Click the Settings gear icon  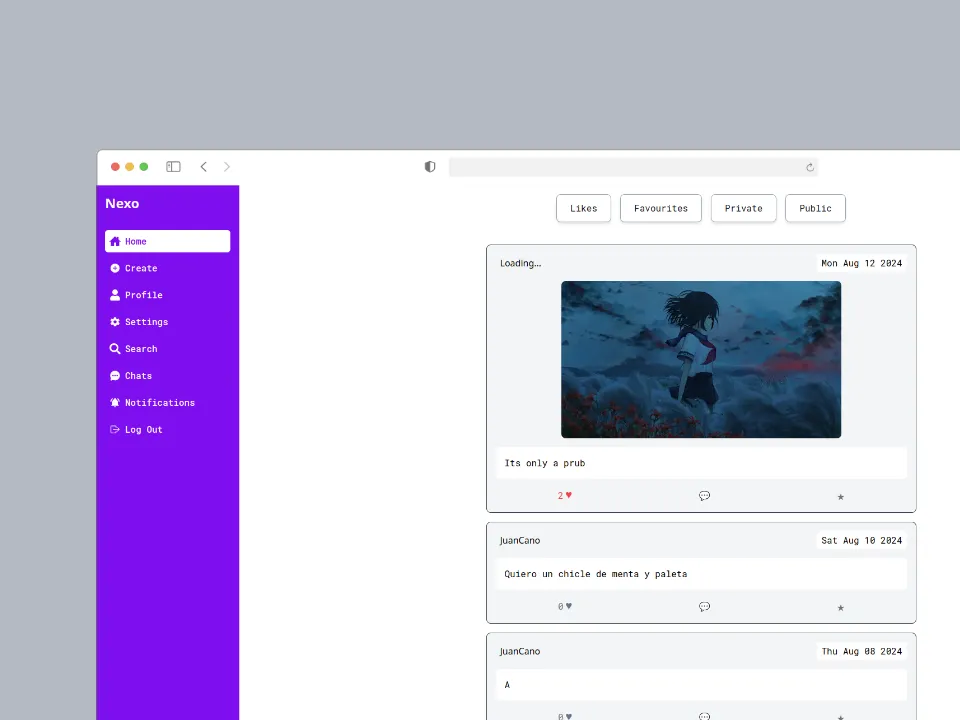(x=115, y=322)
